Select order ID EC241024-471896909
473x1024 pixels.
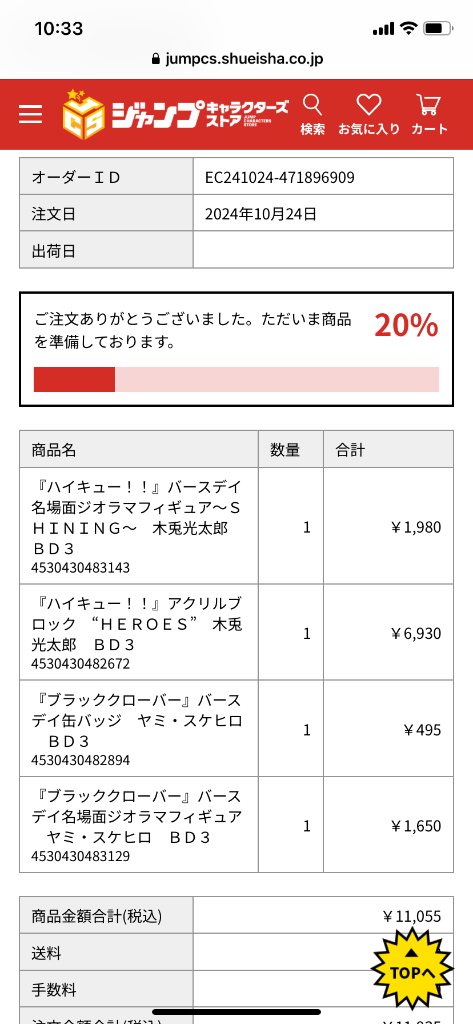tap(280, 177)
